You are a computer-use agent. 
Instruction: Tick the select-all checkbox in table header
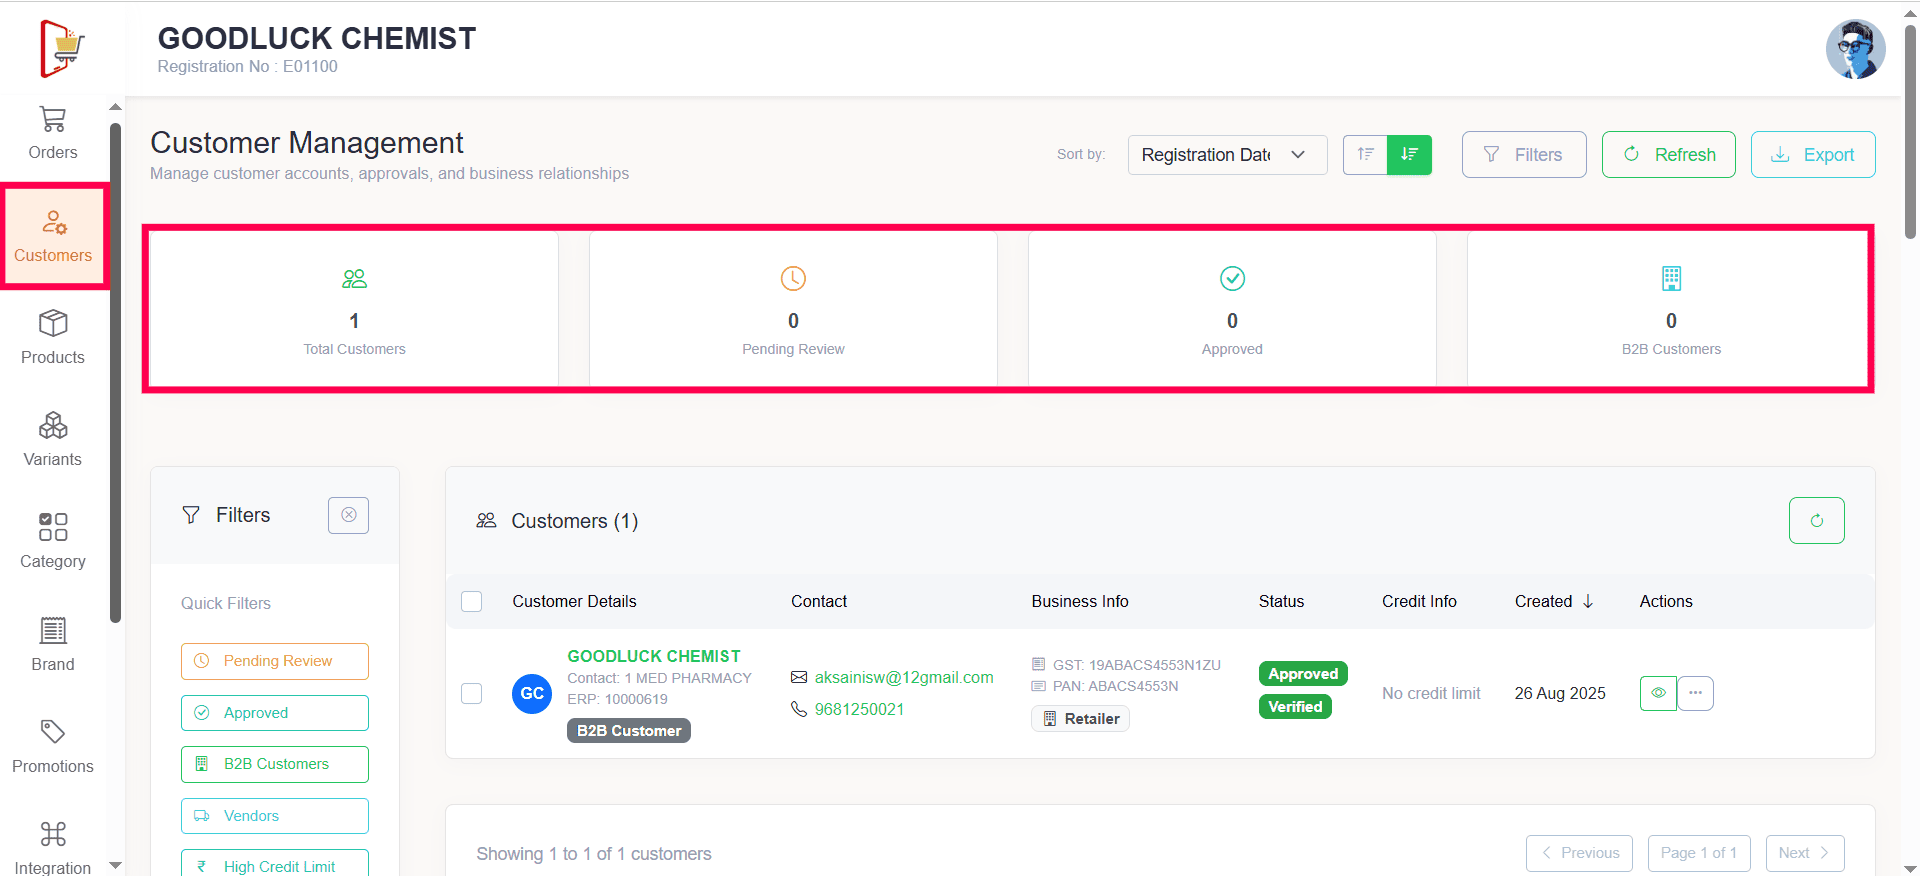[472, 601]
